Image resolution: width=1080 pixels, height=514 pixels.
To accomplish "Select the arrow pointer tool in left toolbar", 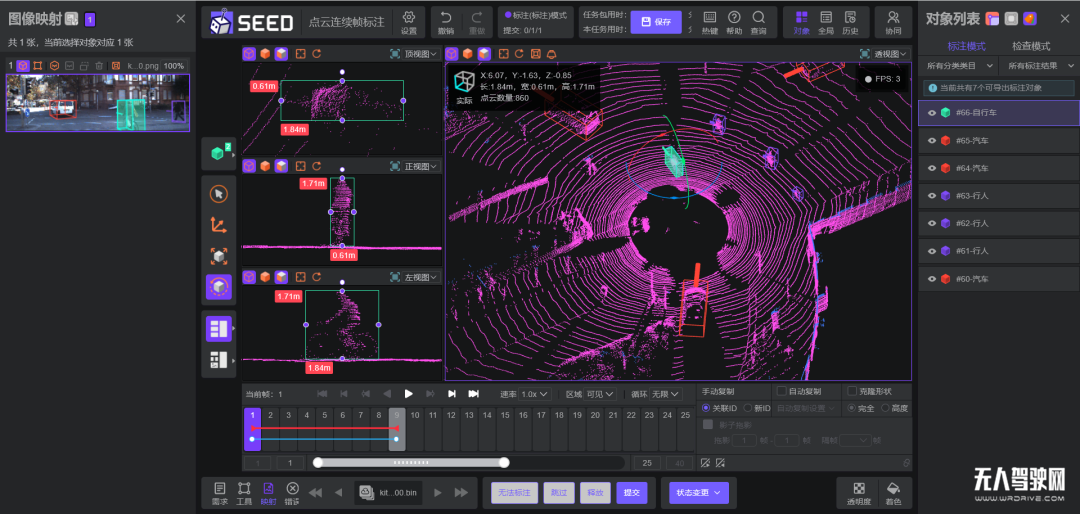I will click(218, 194).
